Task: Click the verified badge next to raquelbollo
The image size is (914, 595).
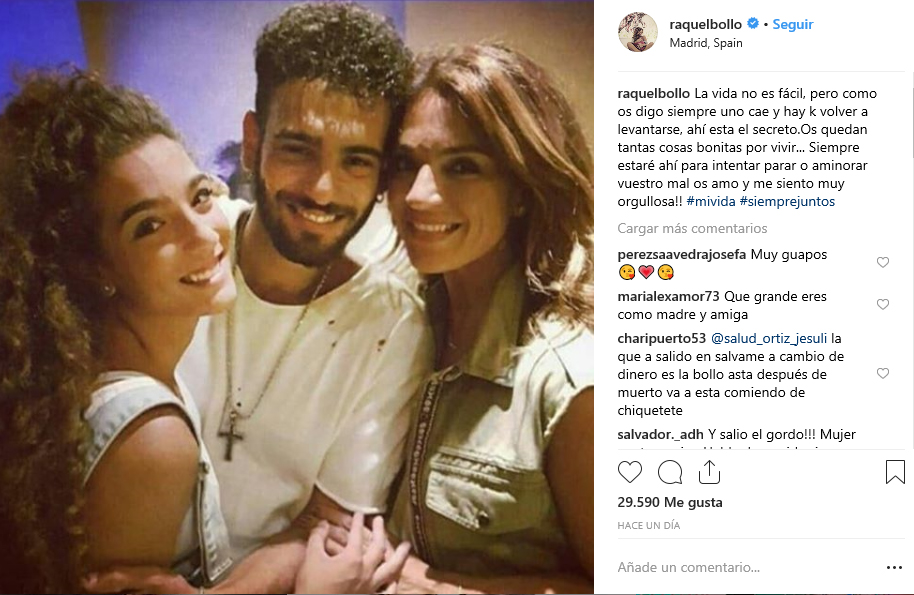Action: [753, 23]
